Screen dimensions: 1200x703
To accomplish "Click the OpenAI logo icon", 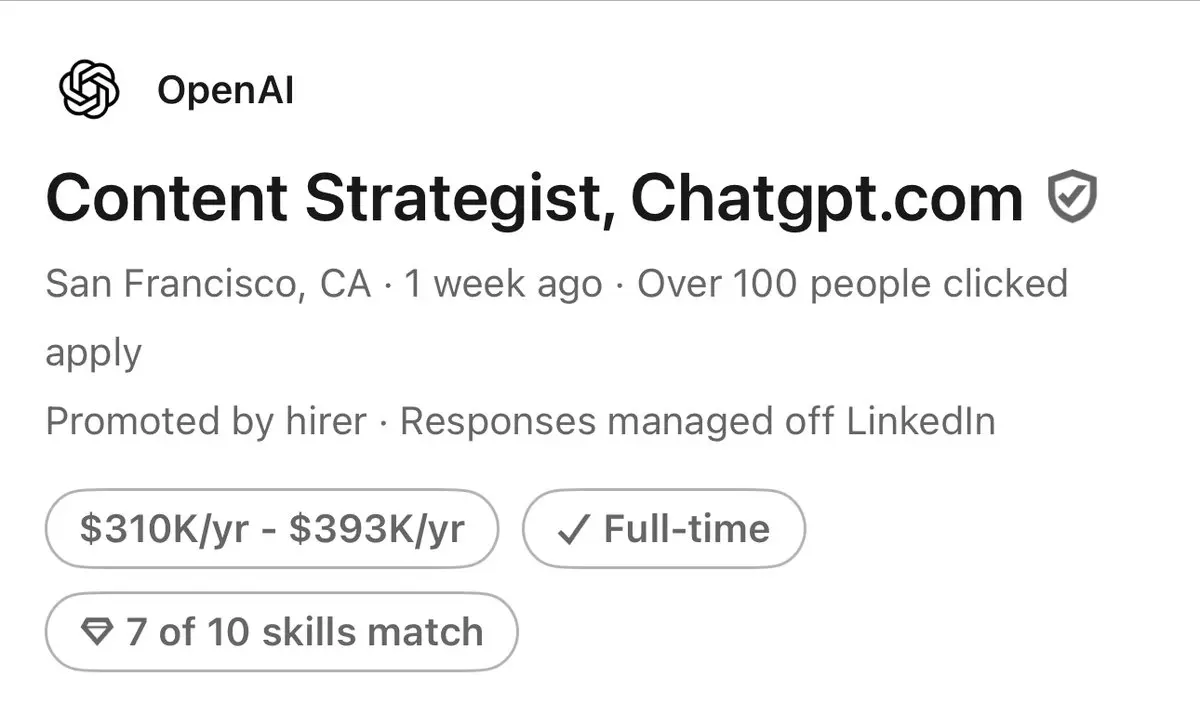I will pos(90,91).
